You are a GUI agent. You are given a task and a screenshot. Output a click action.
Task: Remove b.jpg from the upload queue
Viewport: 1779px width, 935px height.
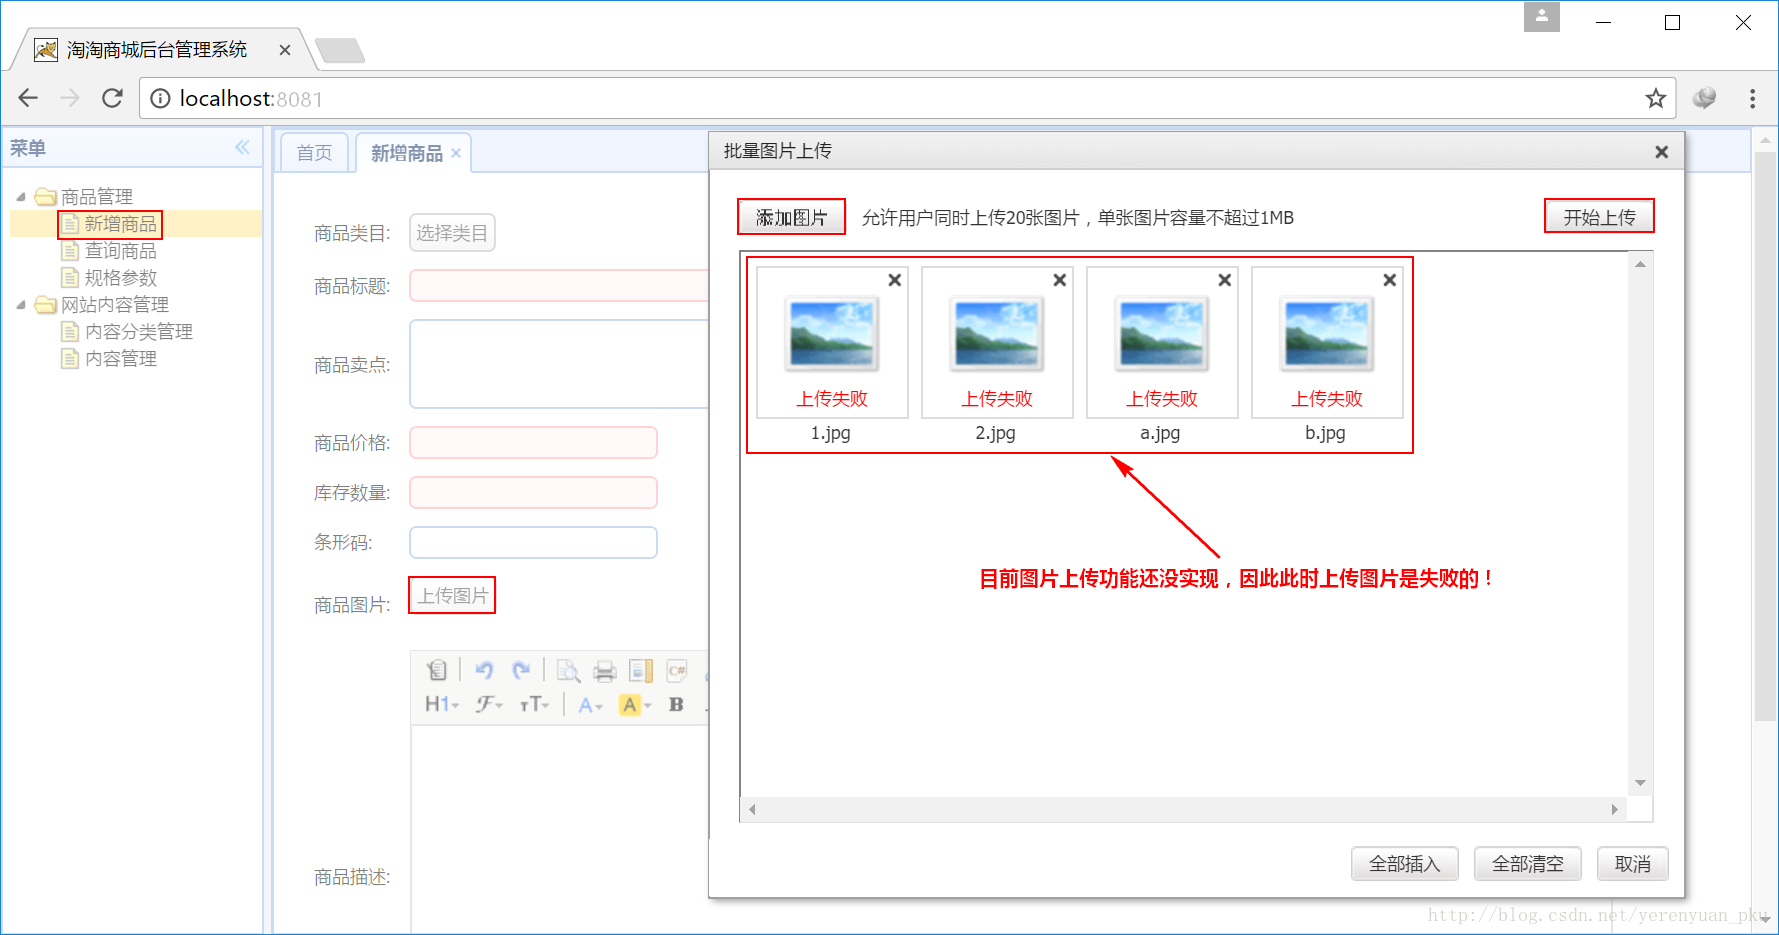coord(1390,280)
